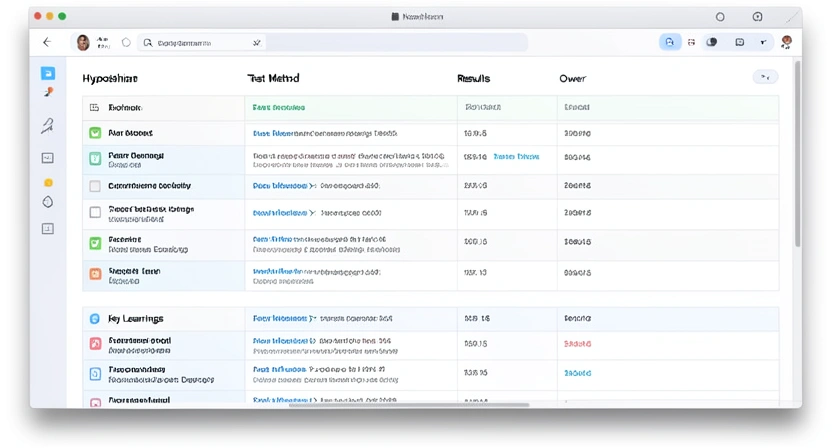Toggle green checkbox in row just below header row

coord(95,133)
